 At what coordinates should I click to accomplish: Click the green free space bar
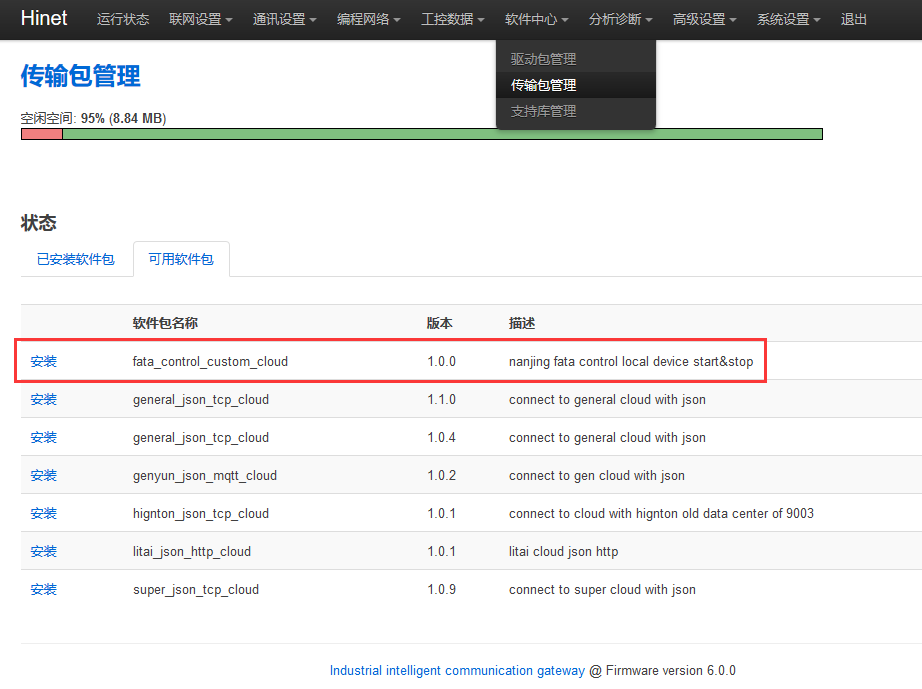coord(442,134)
